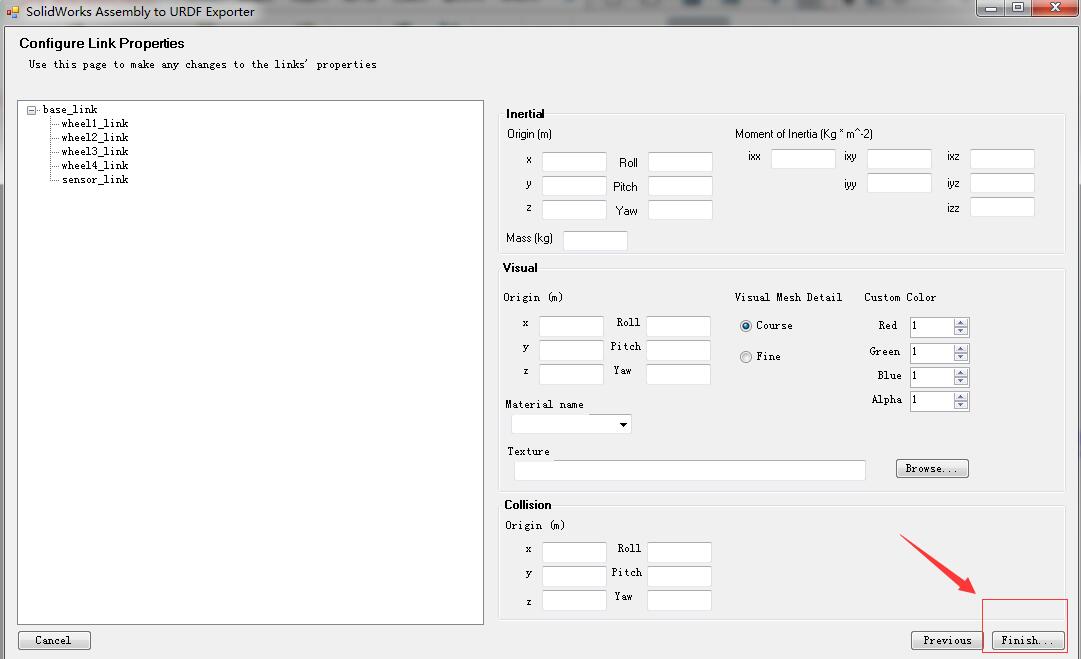Click the iyy moment of inertia field
Viewport: 1081px width, 659px height.
point(900,183)
